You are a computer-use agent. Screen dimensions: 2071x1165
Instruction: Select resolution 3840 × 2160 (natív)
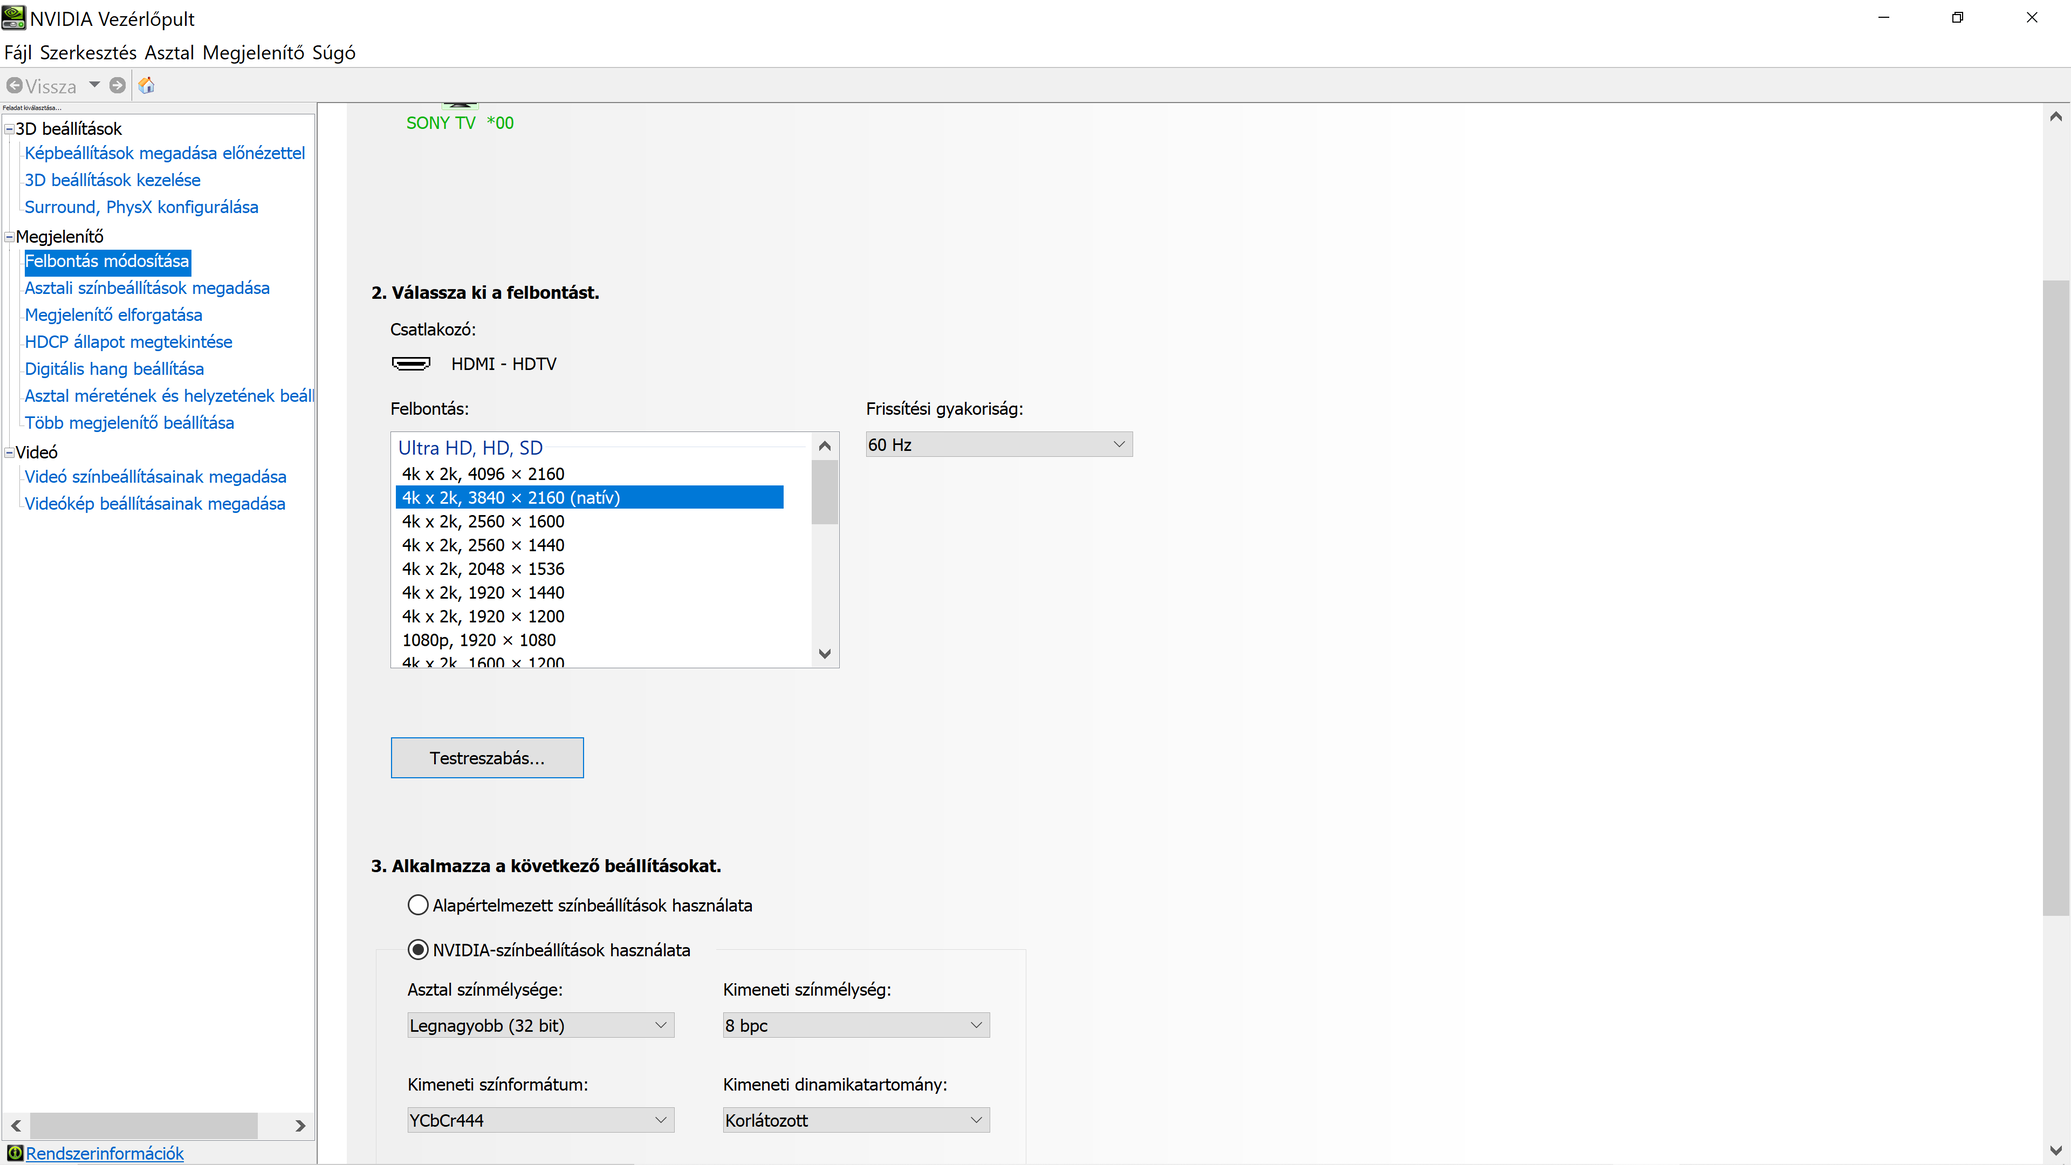(x=590, y=498)
